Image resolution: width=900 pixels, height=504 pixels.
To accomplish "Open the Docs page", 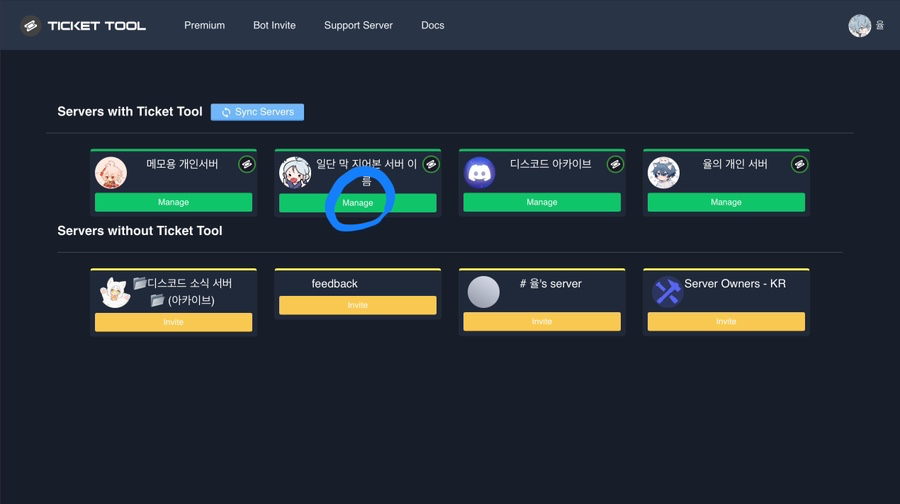I will point(433,25).
